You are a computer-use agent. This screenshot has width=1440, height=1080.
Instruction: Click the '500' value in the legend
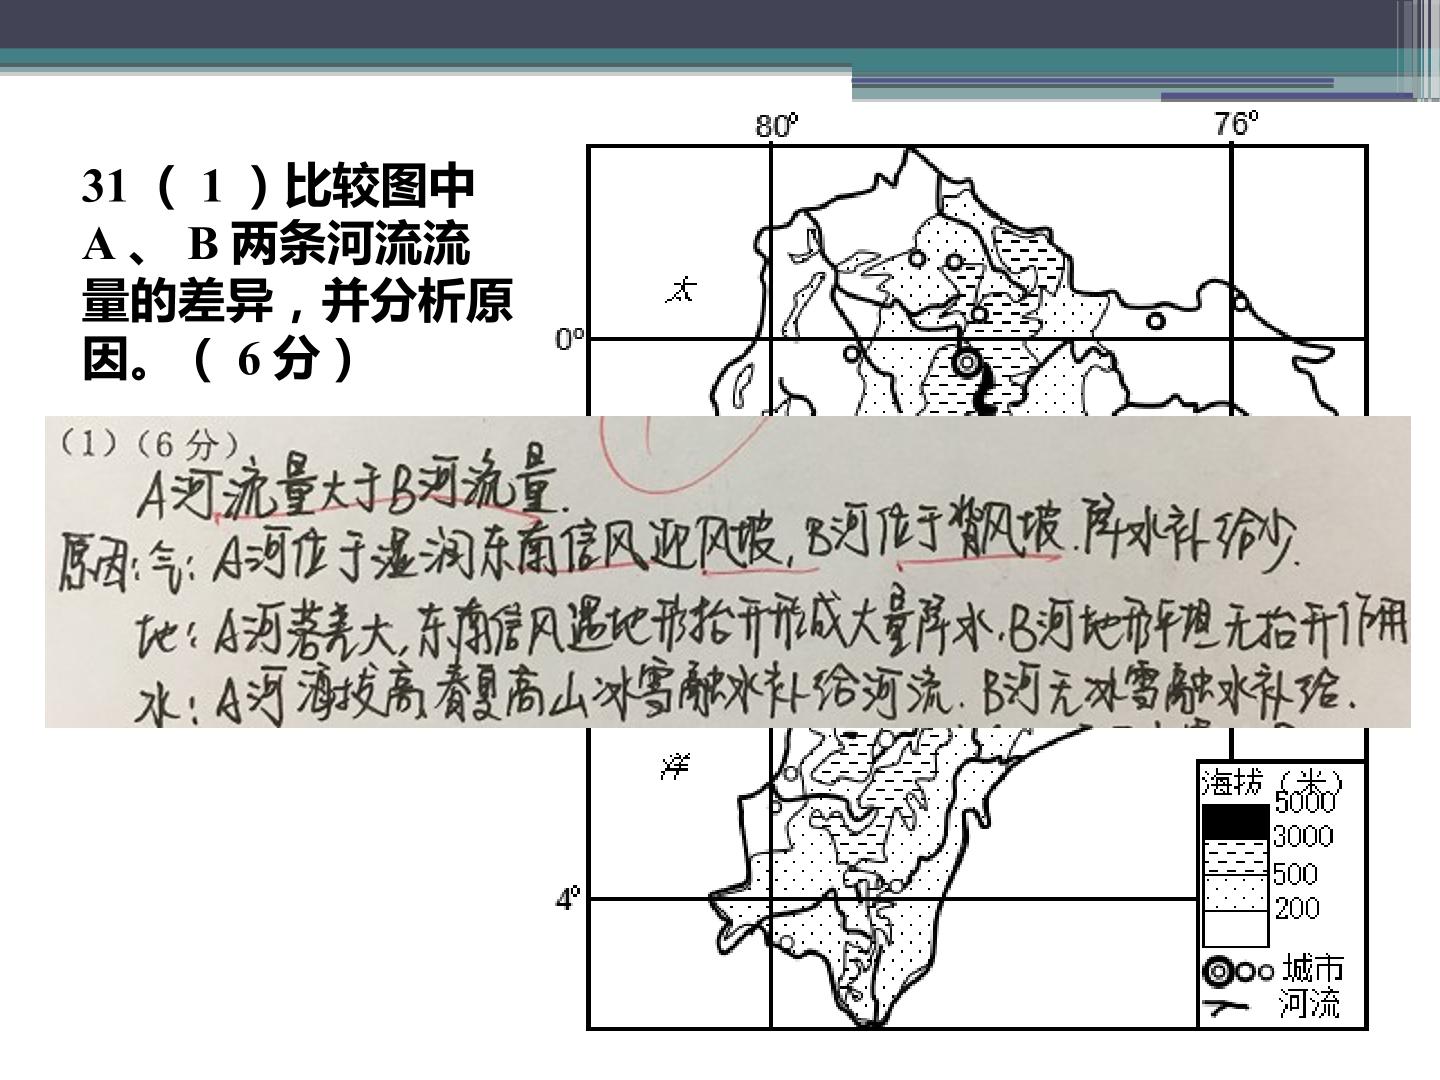pyautogui.click(x=1296, y=874)
